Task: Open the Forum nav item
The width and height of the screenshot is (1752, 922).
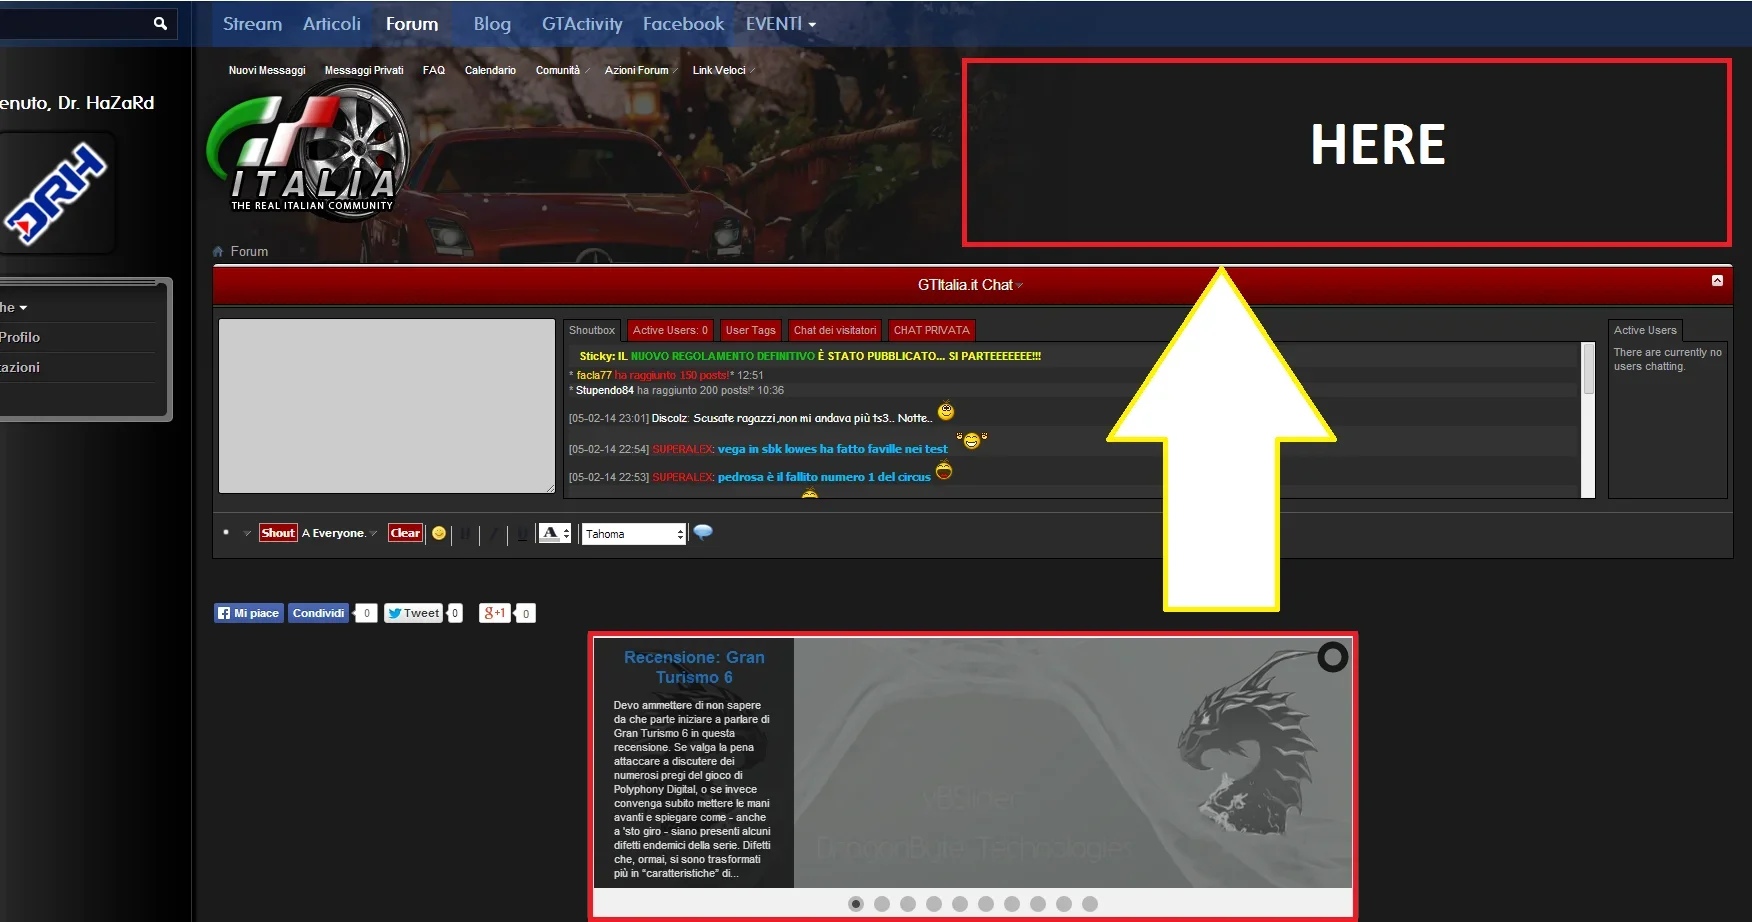Action: coord(412,24)
